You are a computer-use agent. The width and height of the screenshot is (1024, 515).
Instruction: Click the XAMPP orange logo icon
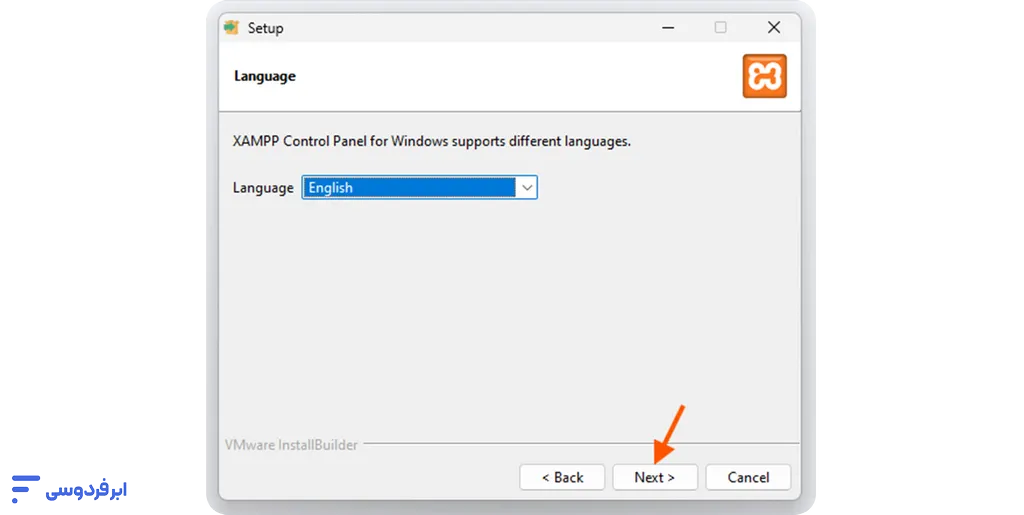pyautogui.click(x=765, y=76)
